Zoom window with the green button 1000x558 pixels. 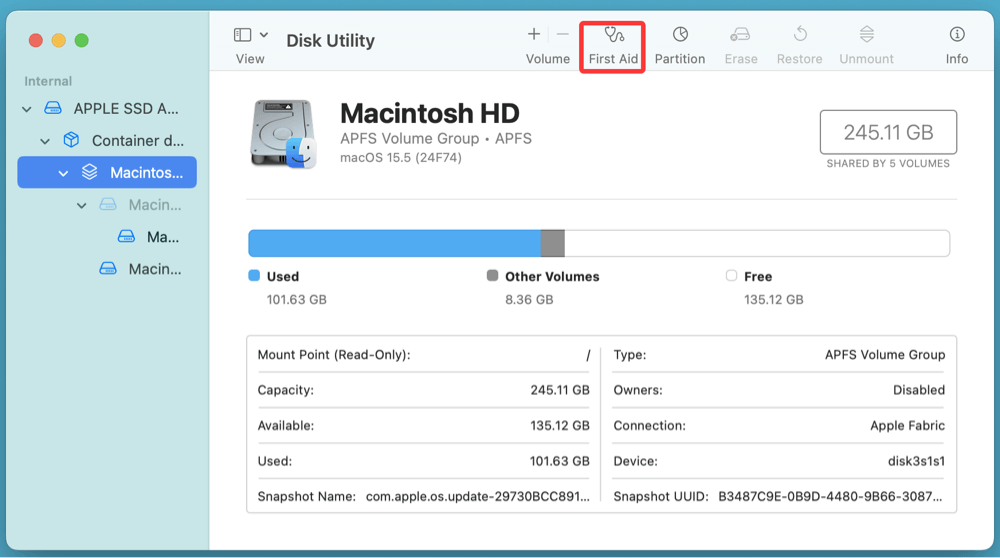82,41
